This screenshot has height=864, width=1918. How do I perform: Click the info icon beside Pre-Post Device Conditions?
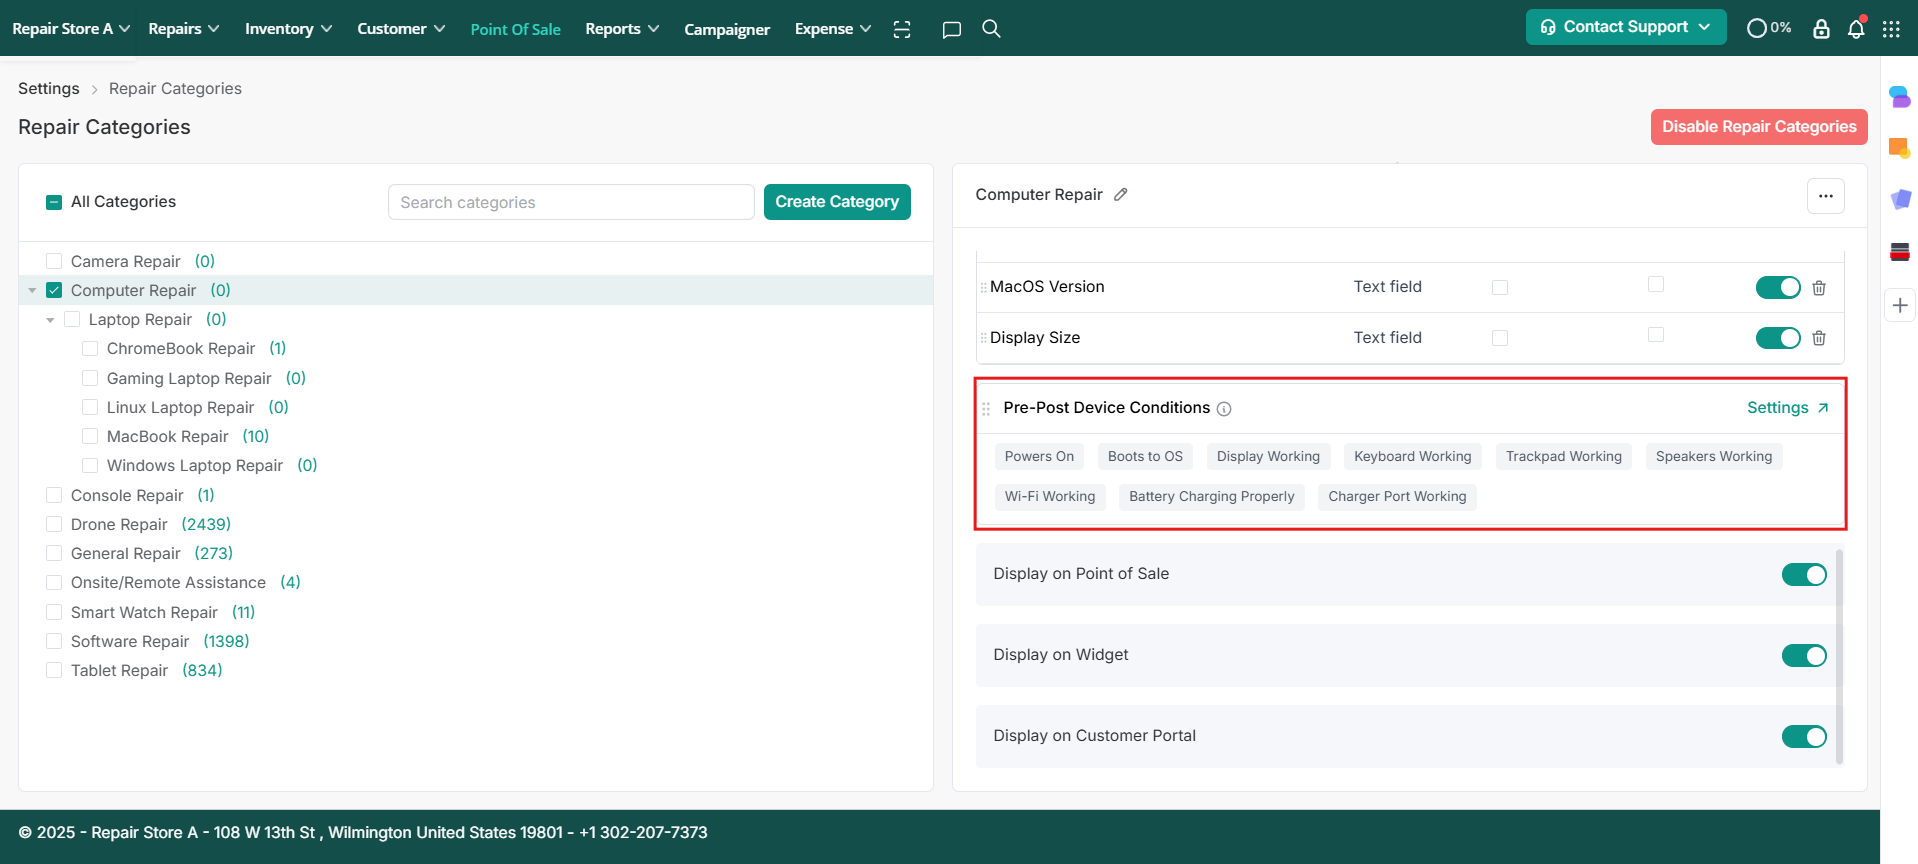[1224, 409]
